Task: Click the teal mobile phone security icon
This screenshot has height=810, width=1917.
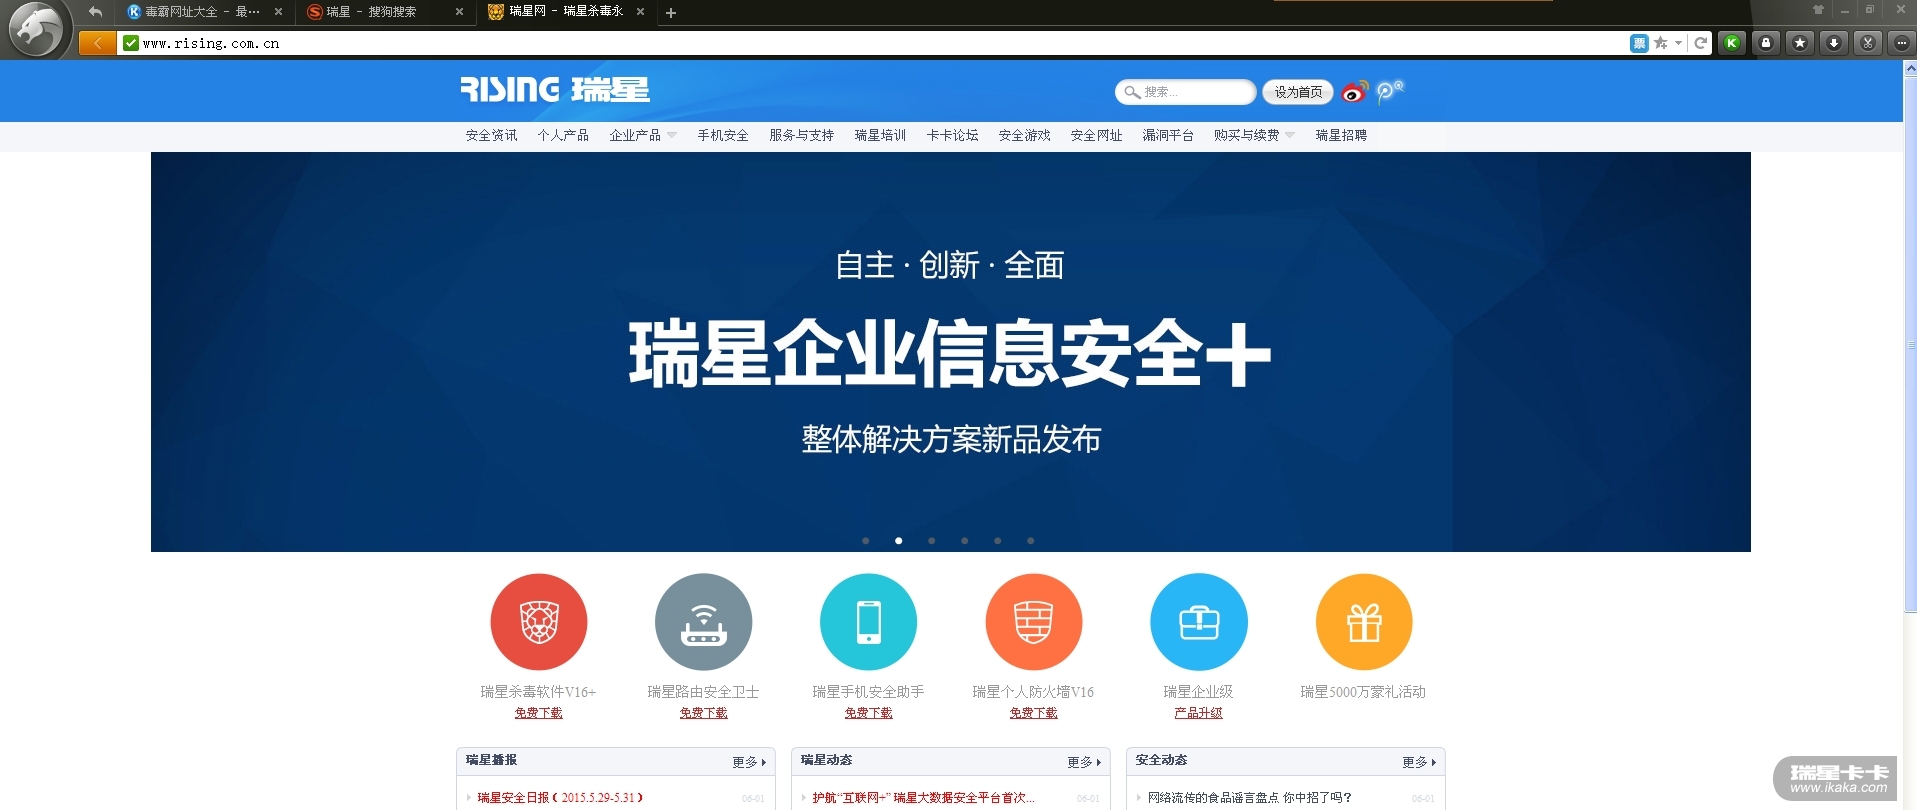Action: tap(869, 622)
